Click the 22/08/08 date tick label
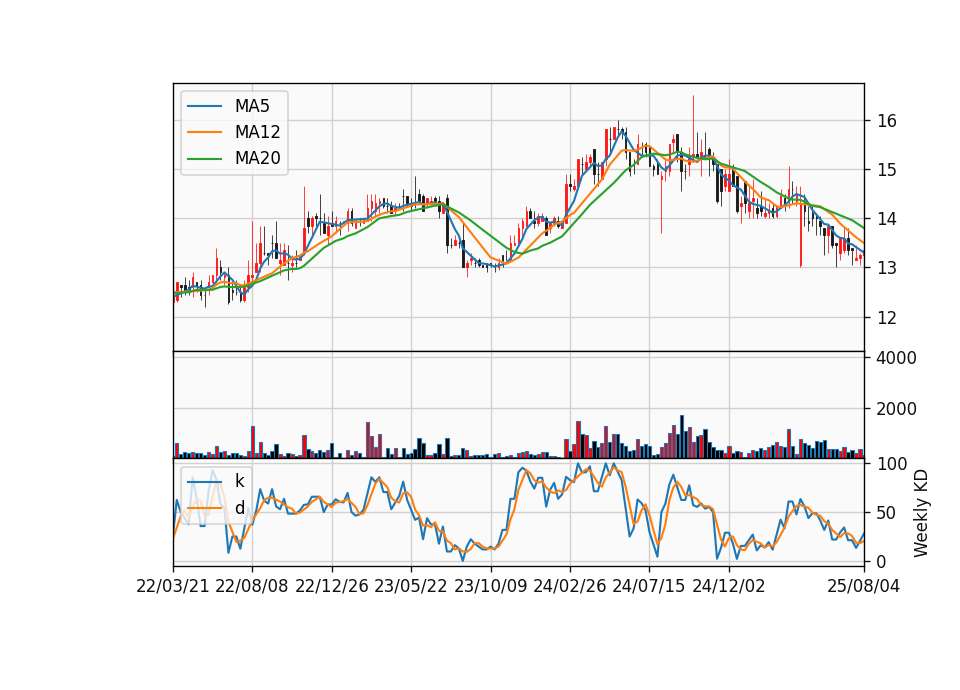This screenshot has height=690, width=960. (x=252, y=586)
